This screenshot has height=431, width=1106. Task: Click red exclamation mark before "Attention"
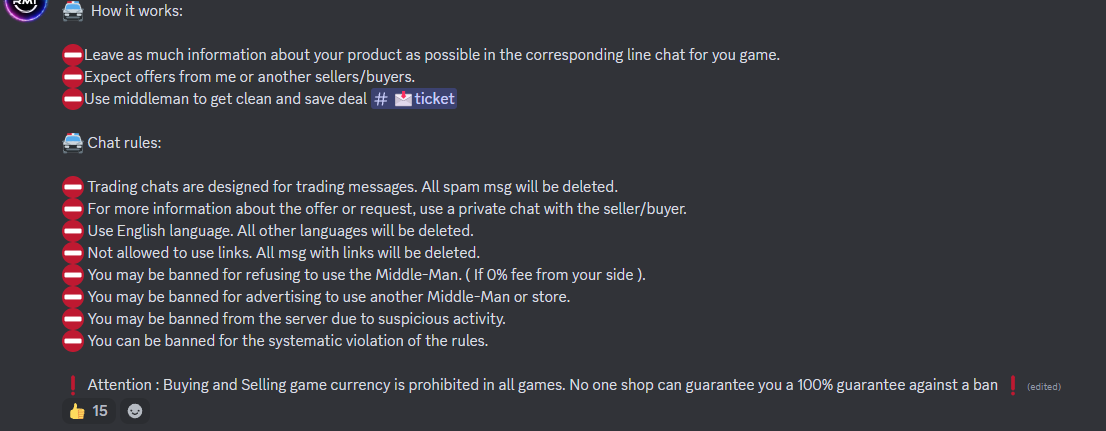pos(73,385)
